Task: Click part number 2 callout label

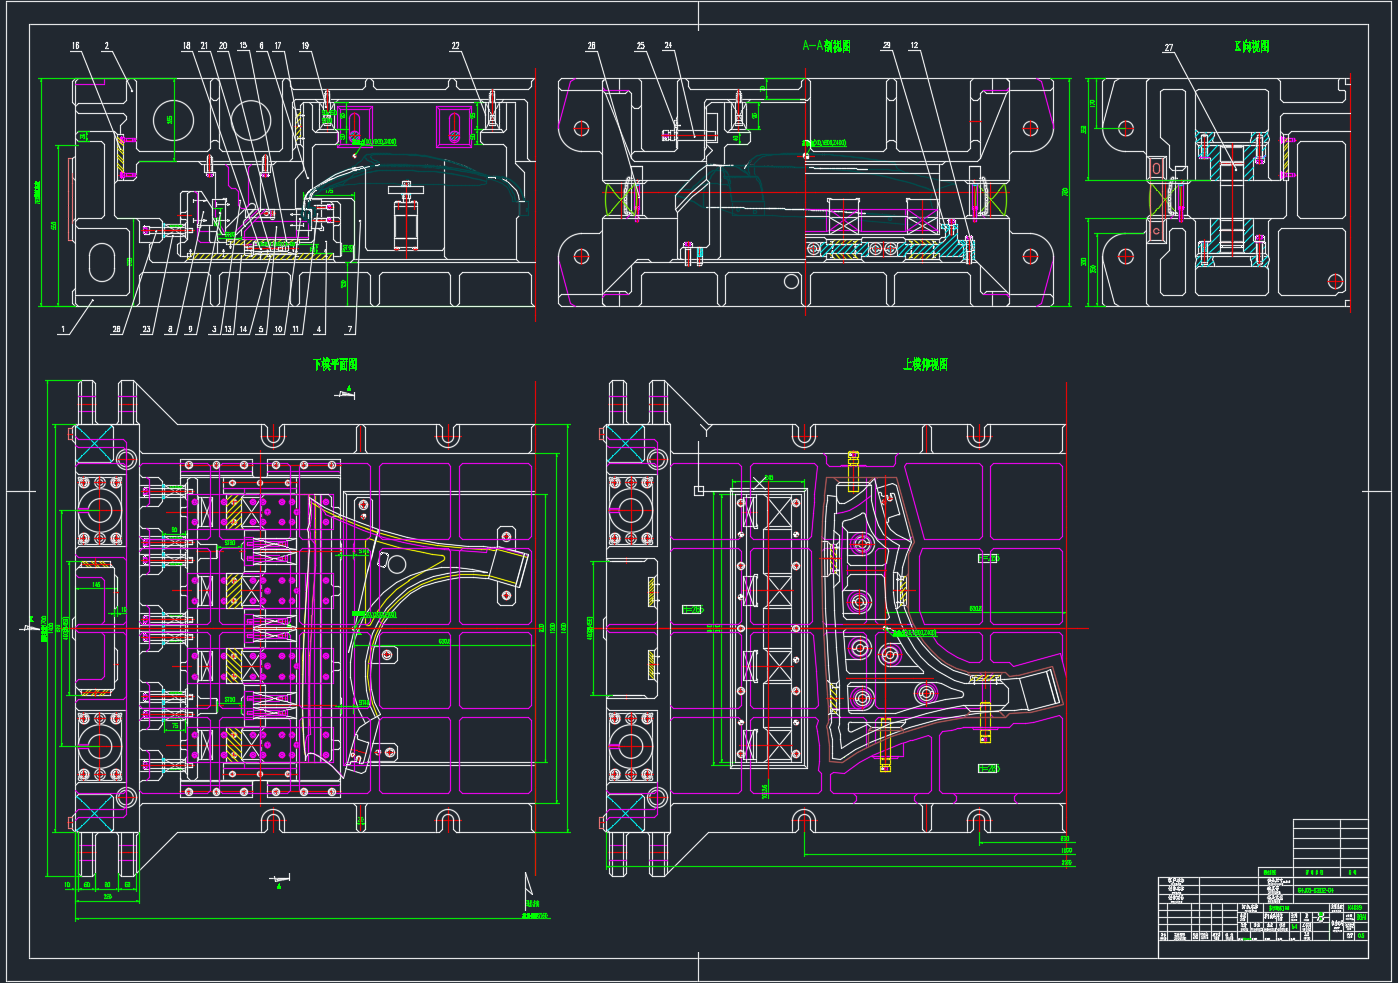Action: tap(106, 46)
